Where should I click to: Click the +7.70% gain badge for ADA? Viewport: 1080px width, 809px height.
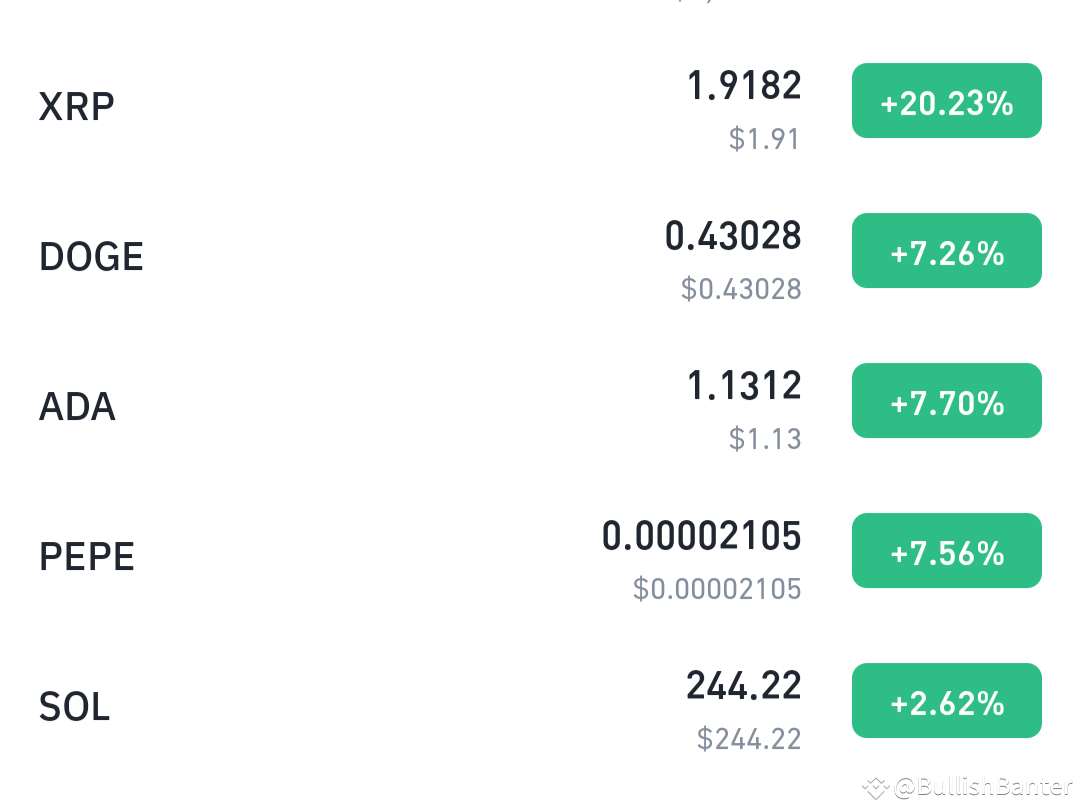pos(946,400)
